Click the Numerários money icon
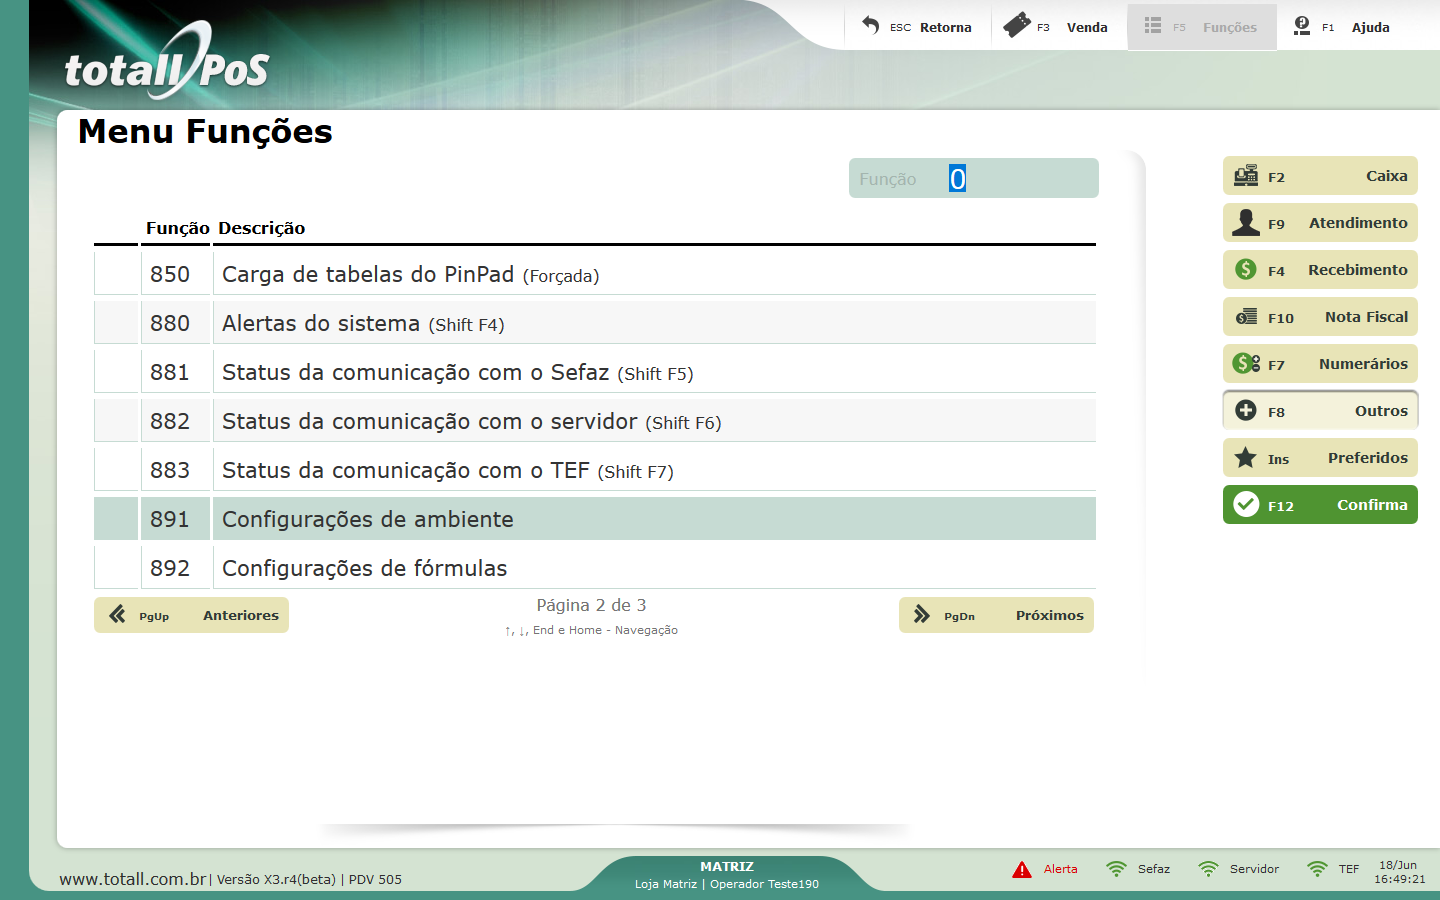Screen dimensions: 1440x900 tap(1246, 363)
